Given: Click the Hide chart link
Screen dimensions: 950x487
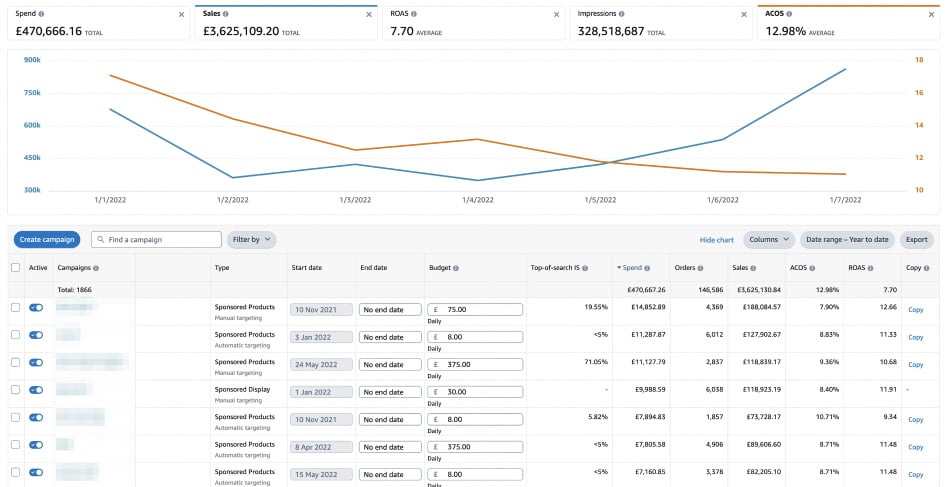Looking at the screenshot, I should point(716,240).
